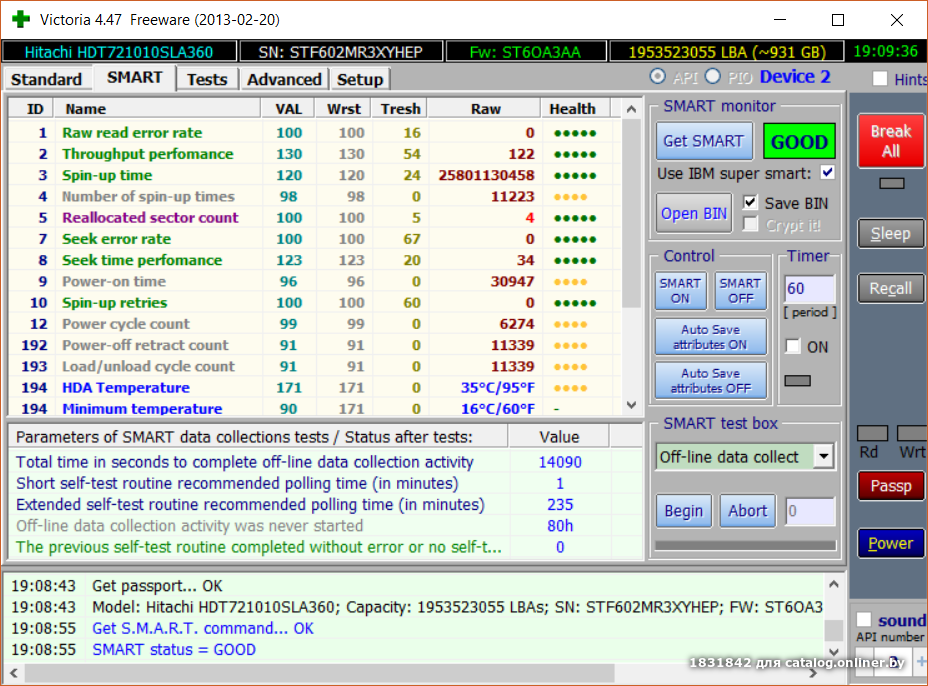Click the Device 2 label

(795, 77)
